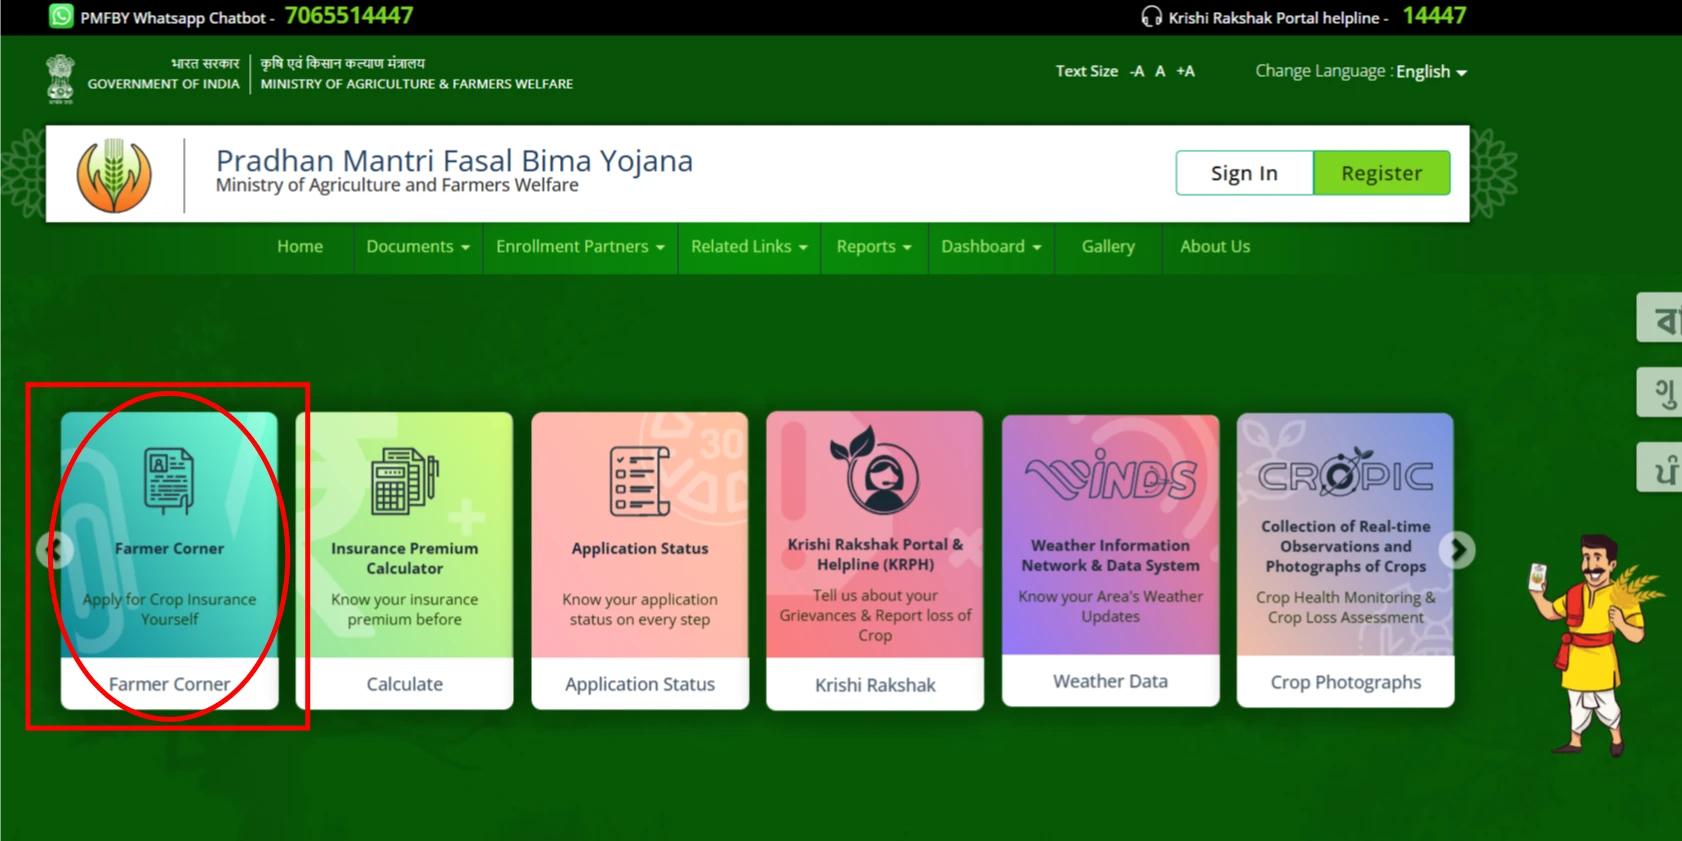
Task: Click the Weather Data button
Action: coord(1110,681)
